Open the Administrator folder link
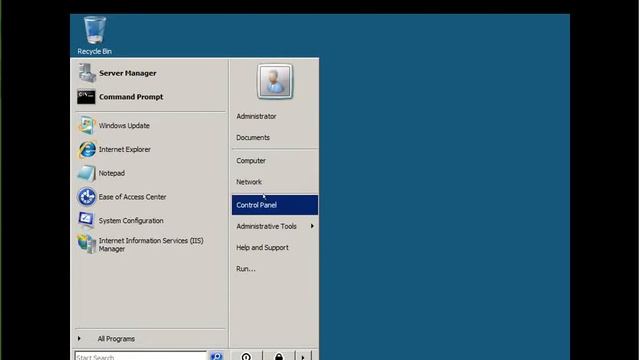Viewport: 640px width, 360px height. 256,116
